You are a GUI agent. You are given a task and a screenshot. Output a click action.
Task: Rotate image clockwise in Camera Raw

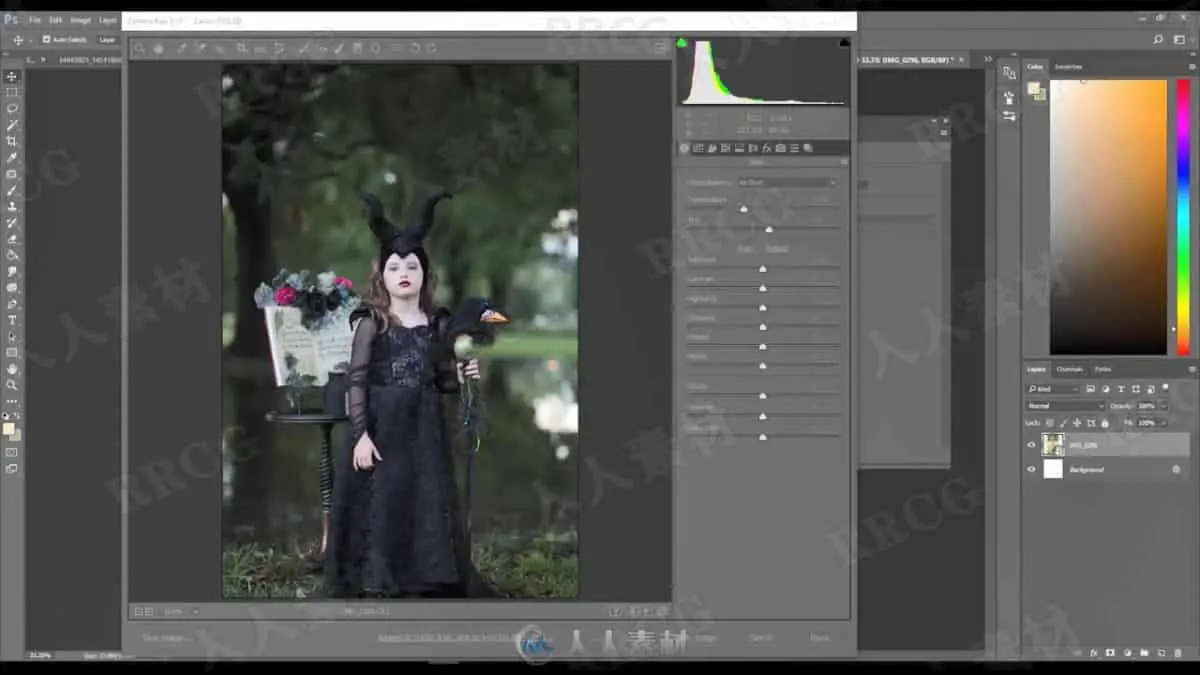(431, 48)
